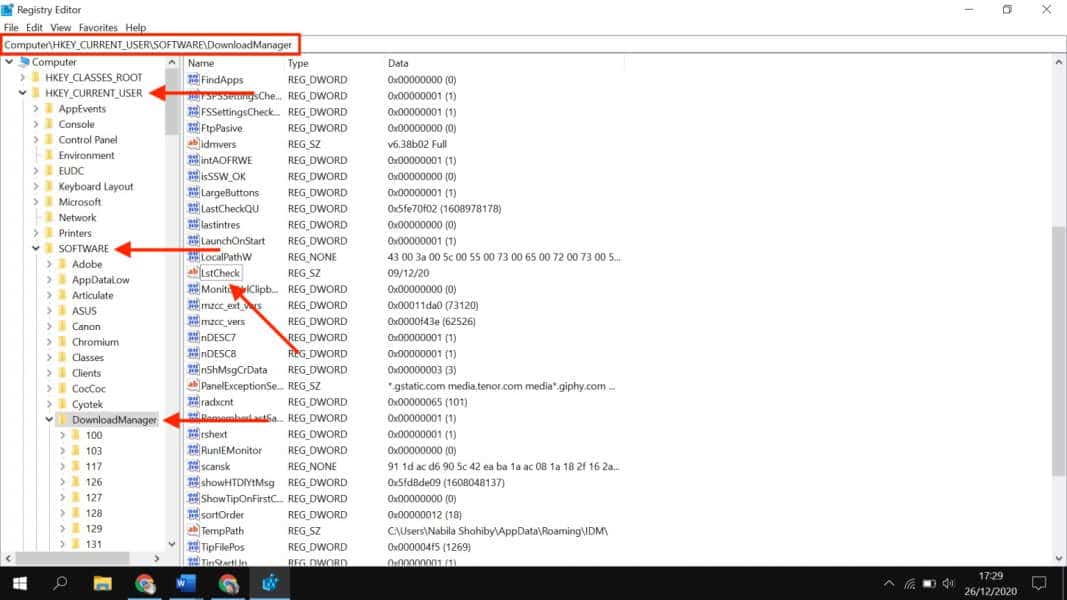Viewport: 1067px width, 600px height.
Task: Open the Edit menu
Action: point(34,28)
